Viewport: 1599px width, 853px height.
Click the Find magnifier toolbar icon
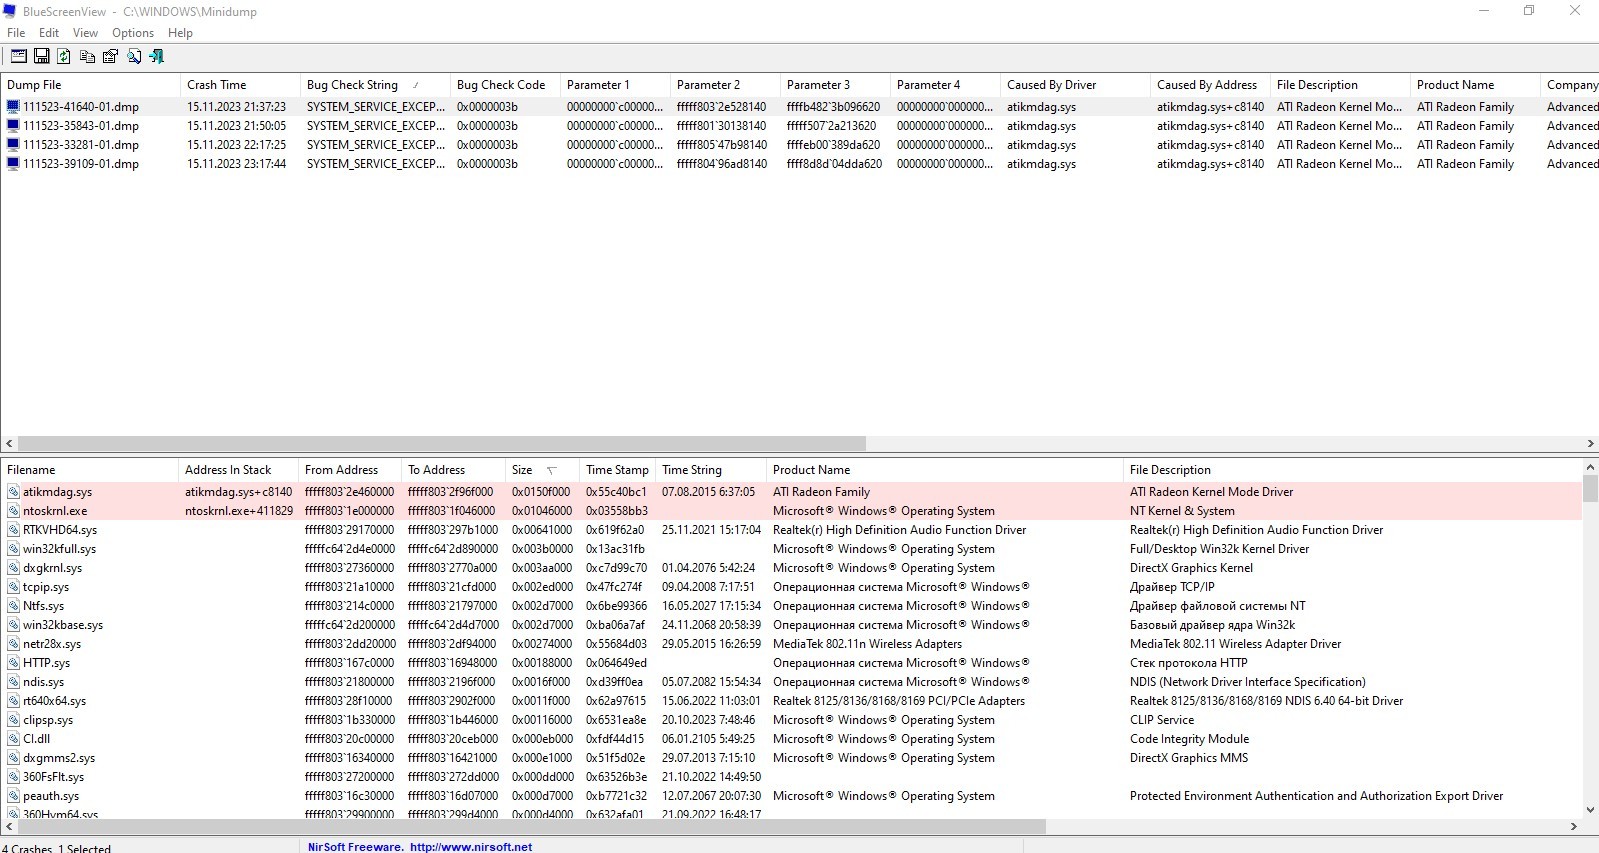(133, 57)
